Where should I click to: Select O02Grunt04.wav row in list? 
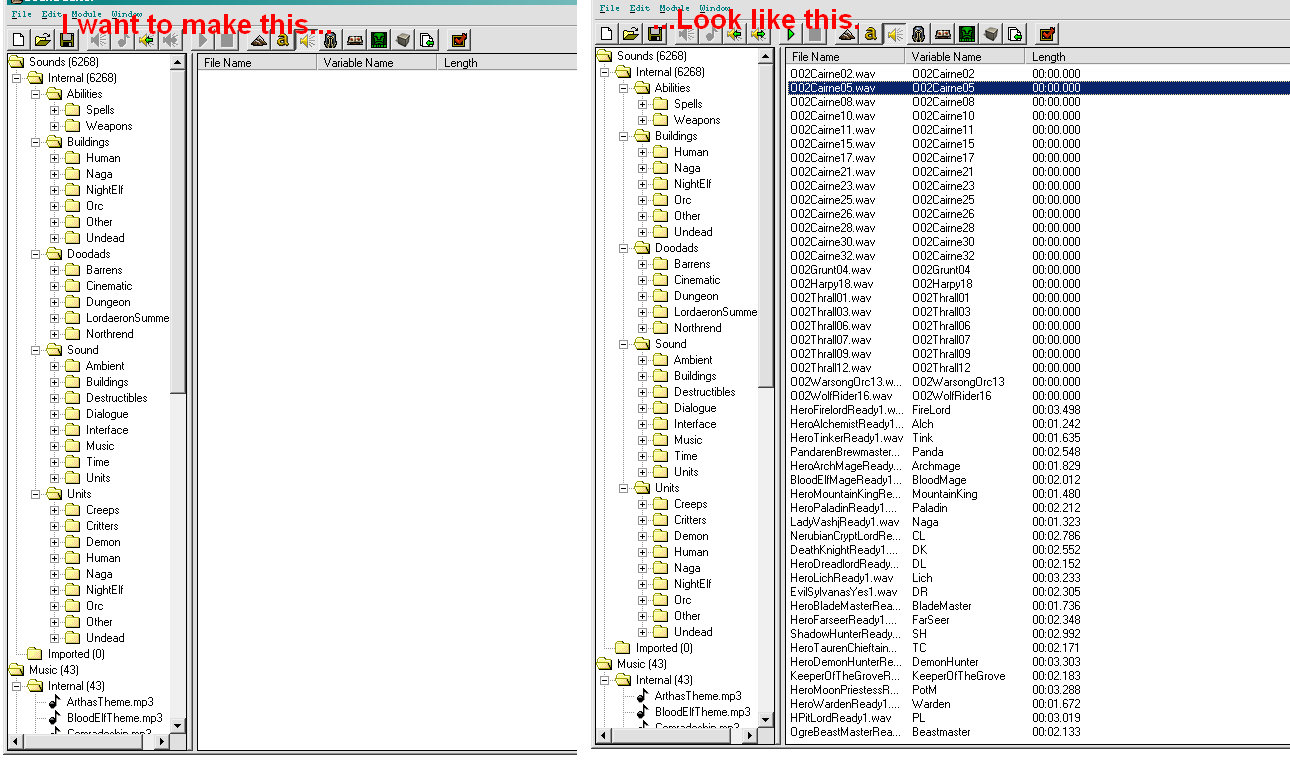(1038, 270)
